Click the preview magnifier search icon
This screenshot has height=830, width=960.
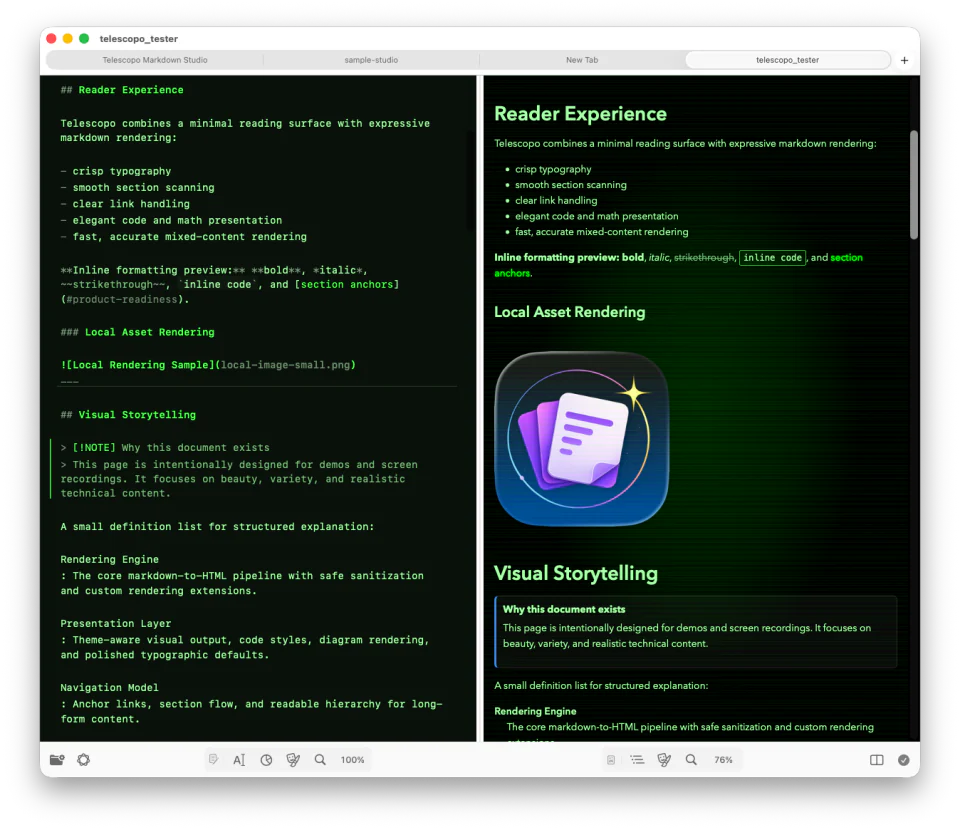pyautogui.click(x=691, y=760)
